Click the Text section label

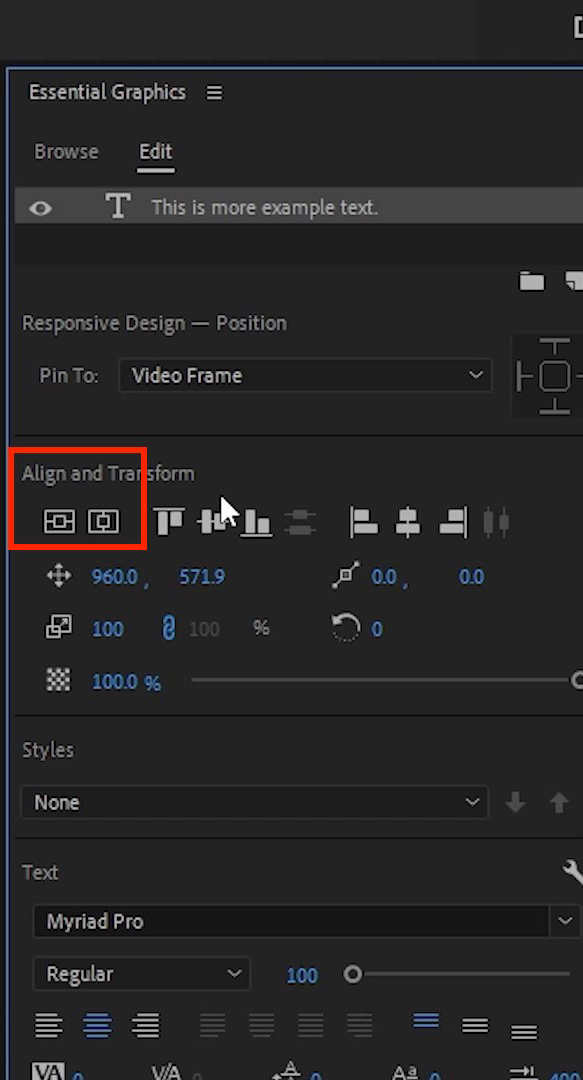point(40,872)
